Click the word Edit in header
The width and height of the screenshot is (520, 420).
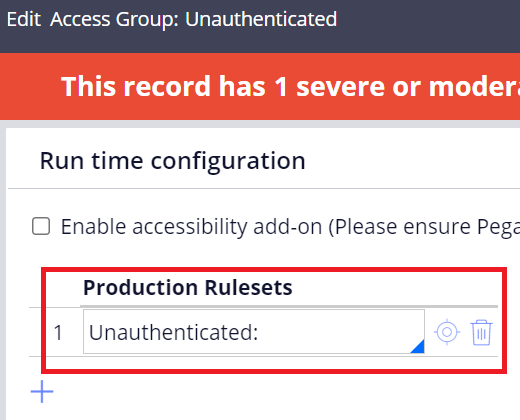tap(24, 19)
